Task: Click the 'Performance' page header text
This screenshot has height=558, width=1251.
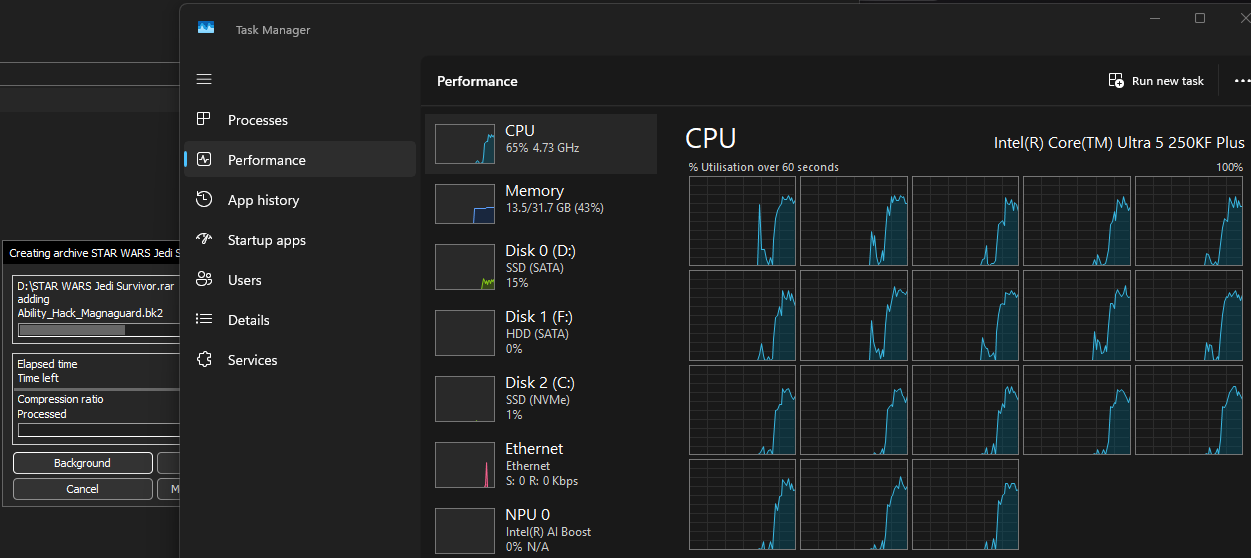Action: 477,81
